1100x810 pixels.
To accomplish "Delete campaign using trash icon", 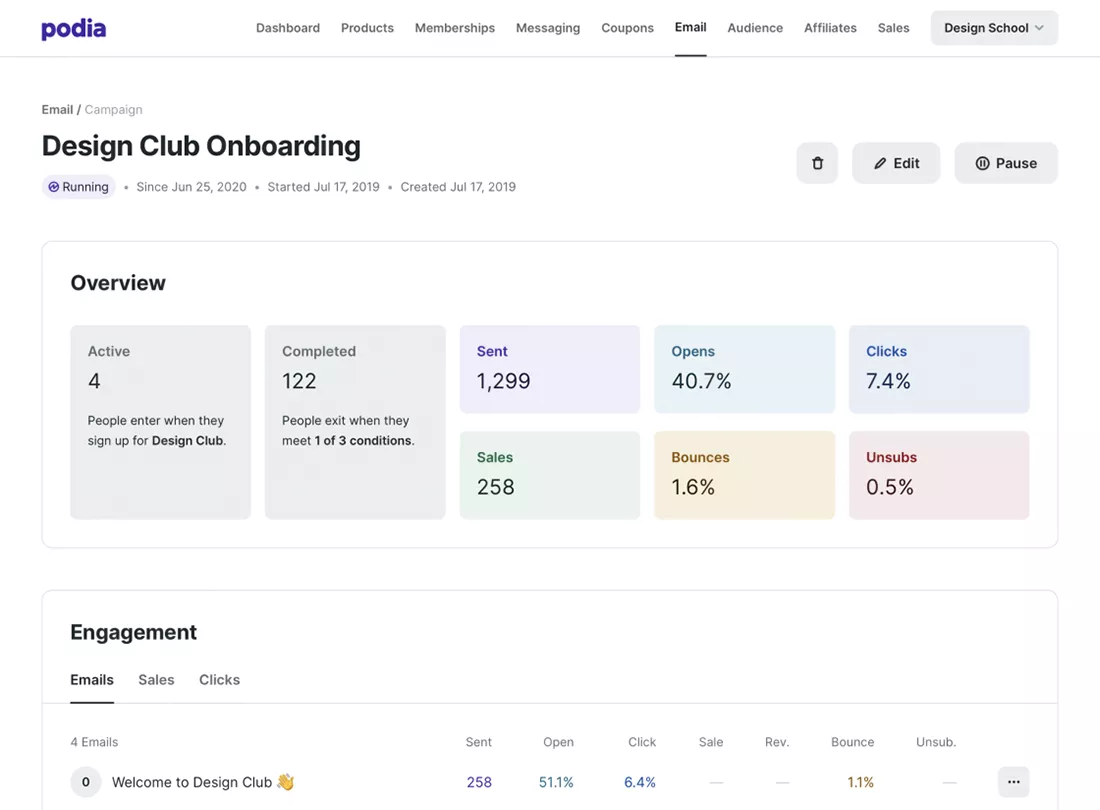I will [817, 163].
